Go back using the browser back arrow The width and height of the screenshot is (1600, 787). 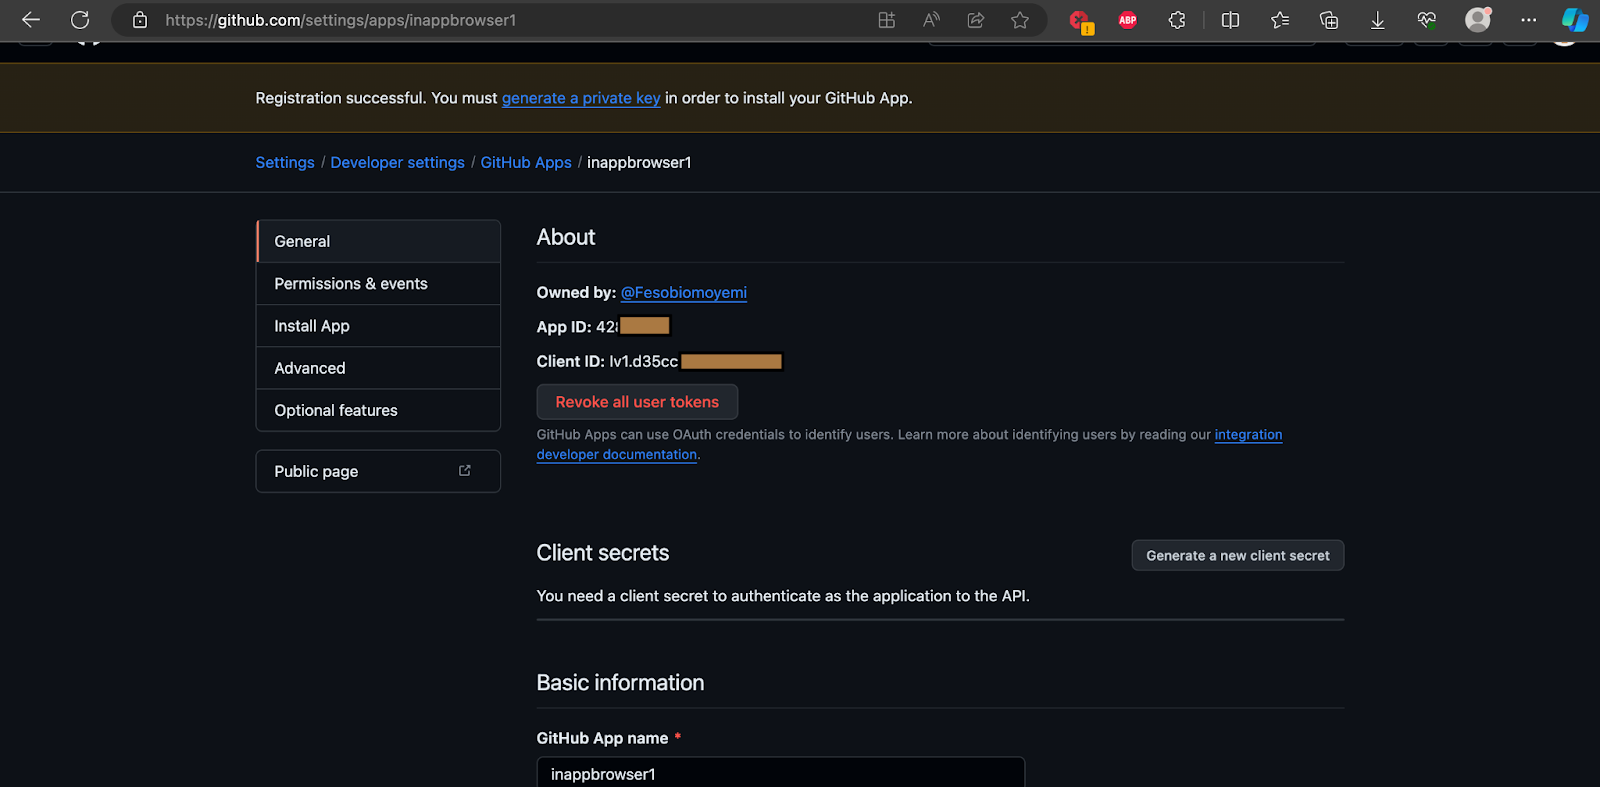[x=31, y=20]
